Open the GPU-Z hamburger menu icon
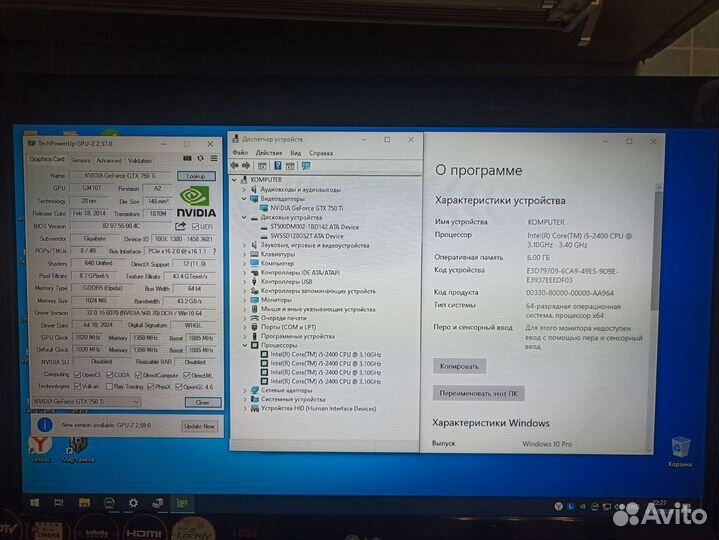 click(x=214, y=158)
